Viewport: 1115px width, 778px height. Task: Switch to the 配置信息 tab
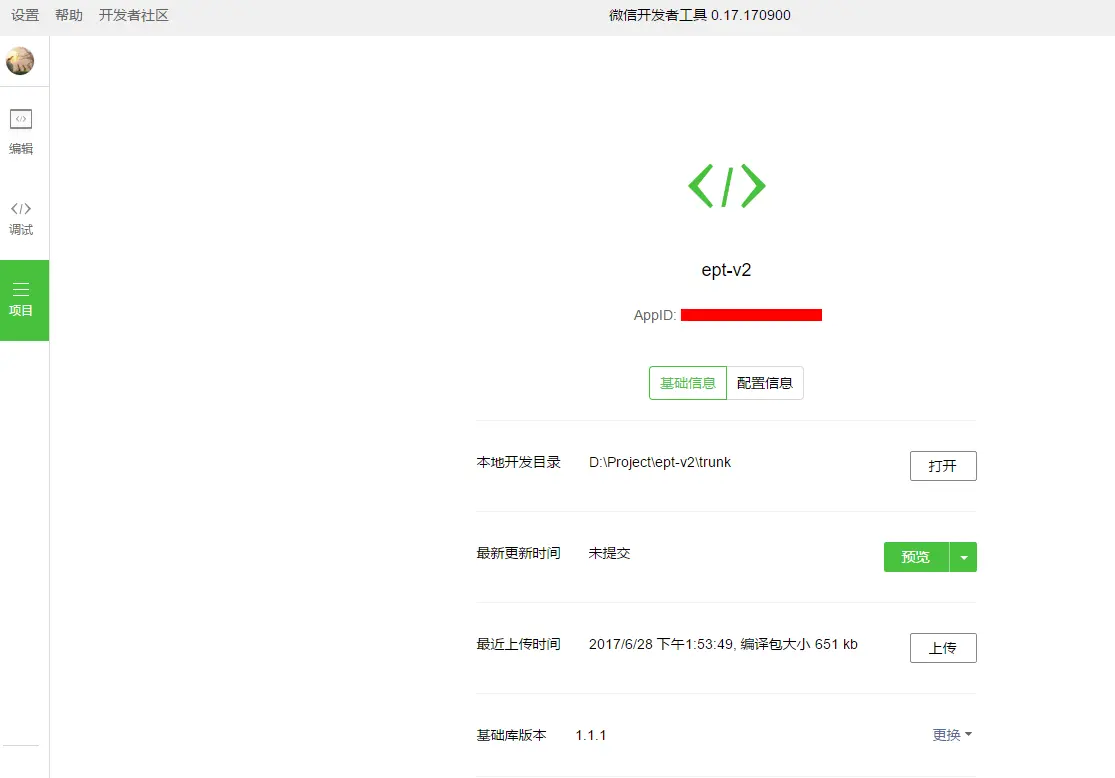pyautogui.click(x=765, y=383)
